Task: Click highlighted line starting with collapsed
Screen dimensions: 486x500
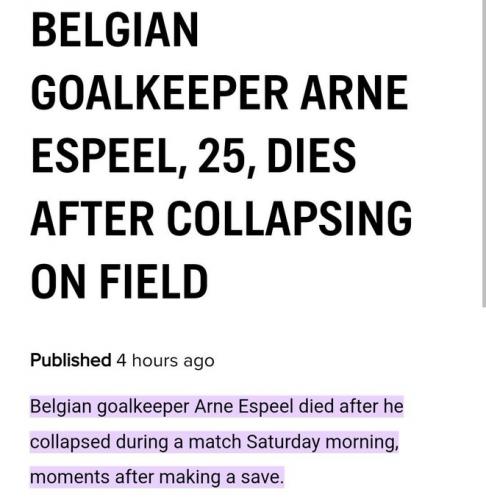Action: click(x=214, y=442)
